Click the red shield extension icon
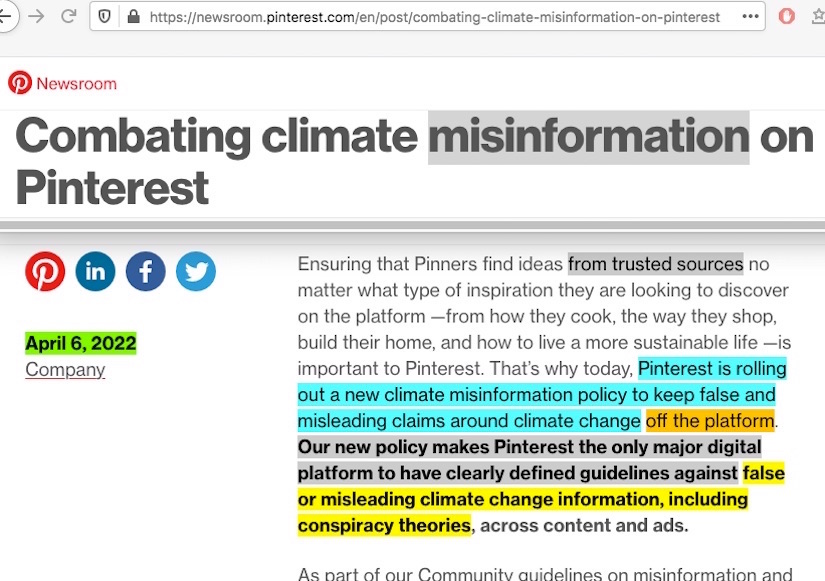This screenshot has width=825, height=581. click(788, 16)
